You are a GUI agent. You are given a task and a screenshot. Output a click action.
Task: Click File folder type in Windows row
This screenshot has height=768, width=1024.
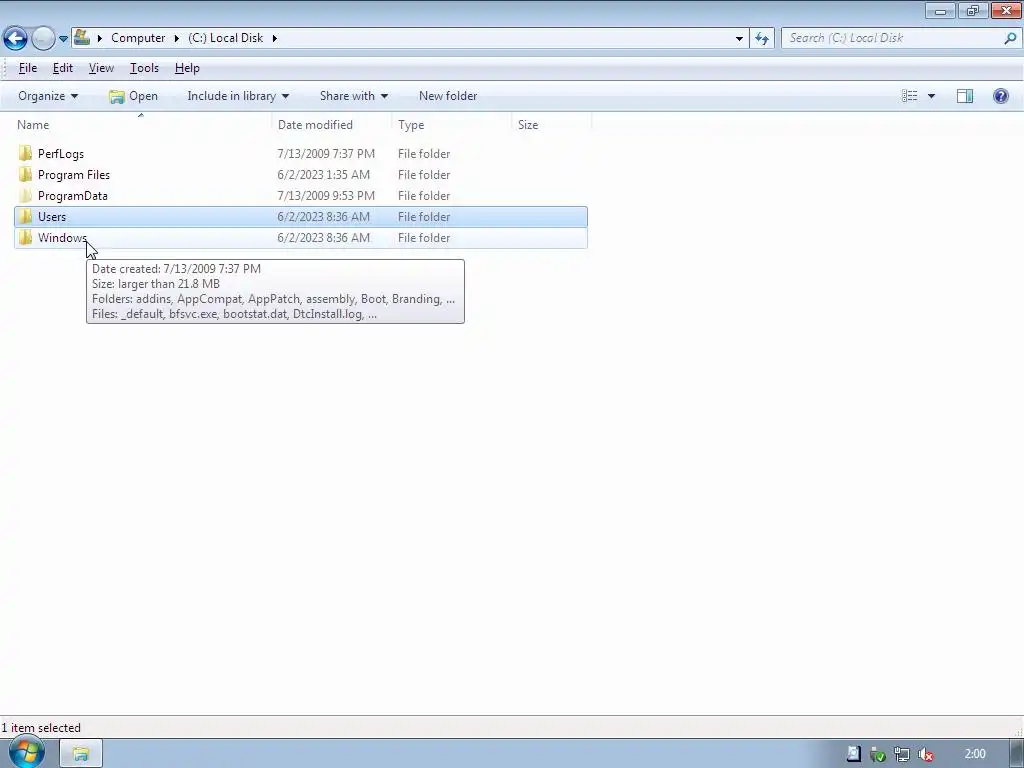tap(424, 238)
